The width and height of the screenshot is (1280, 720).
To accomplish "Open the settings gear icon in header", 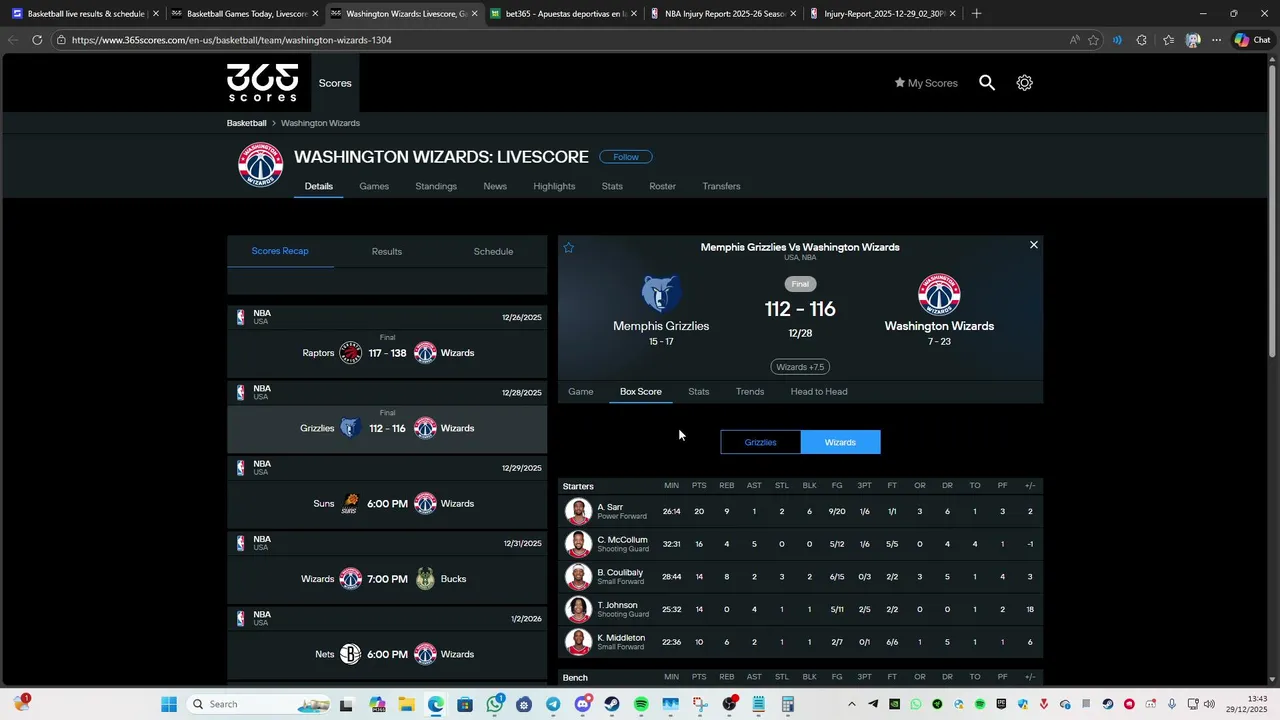I will 1024,83.
